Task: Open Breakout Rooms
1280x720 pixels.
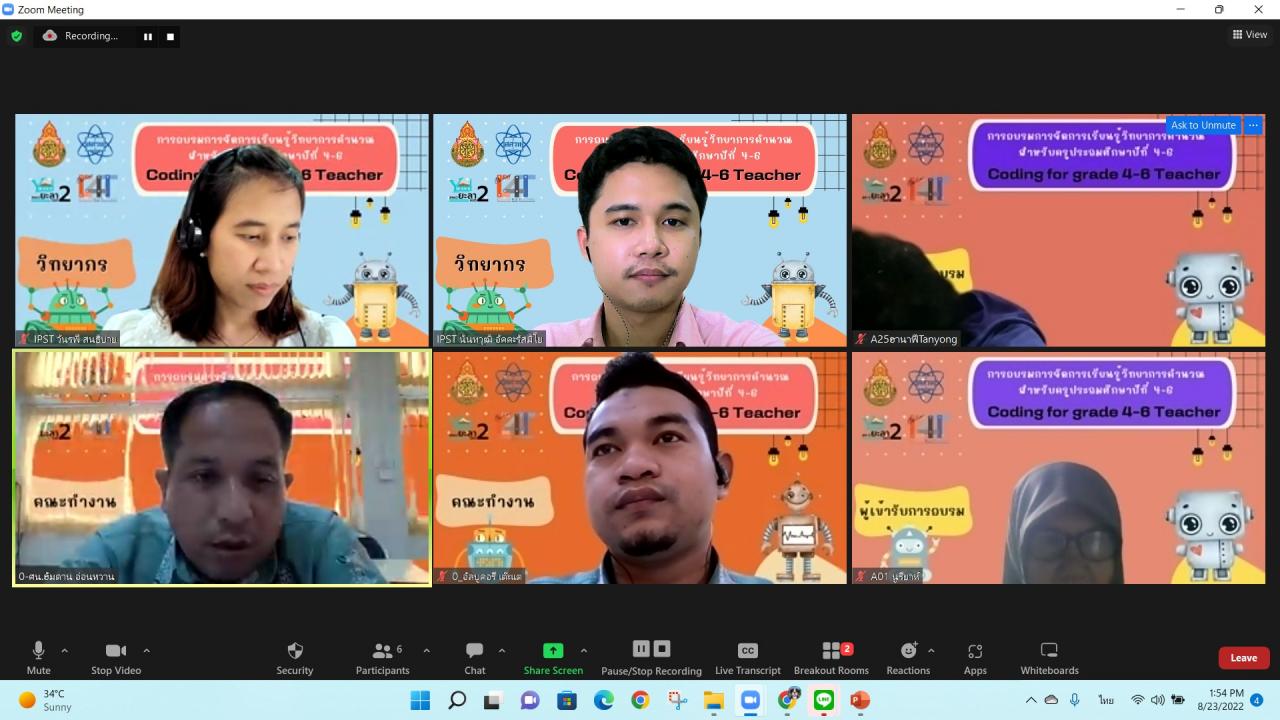Action: pos(831,658)
